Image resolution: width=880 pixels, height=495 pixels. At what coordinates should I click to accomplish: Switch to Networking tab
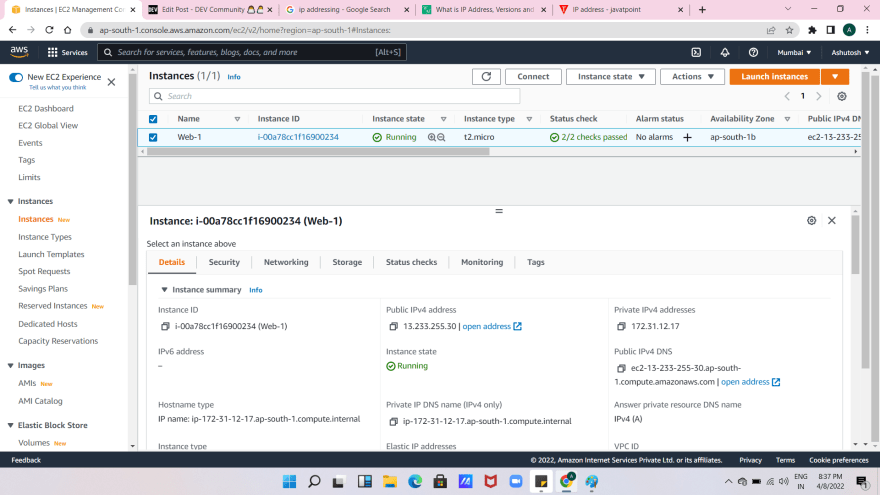click(x=286, y=262)
